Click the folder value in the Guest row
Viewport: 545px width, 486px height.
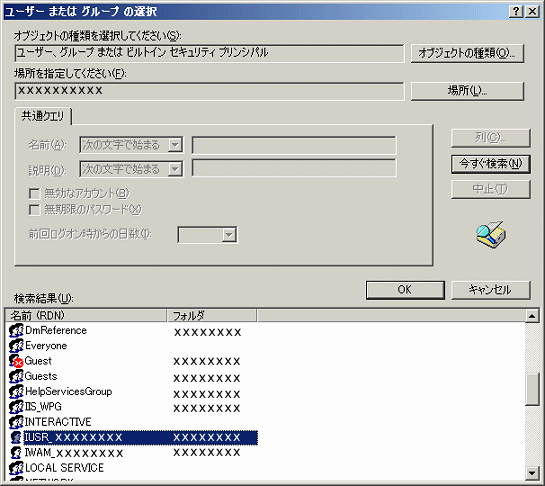tap(207, 362)
